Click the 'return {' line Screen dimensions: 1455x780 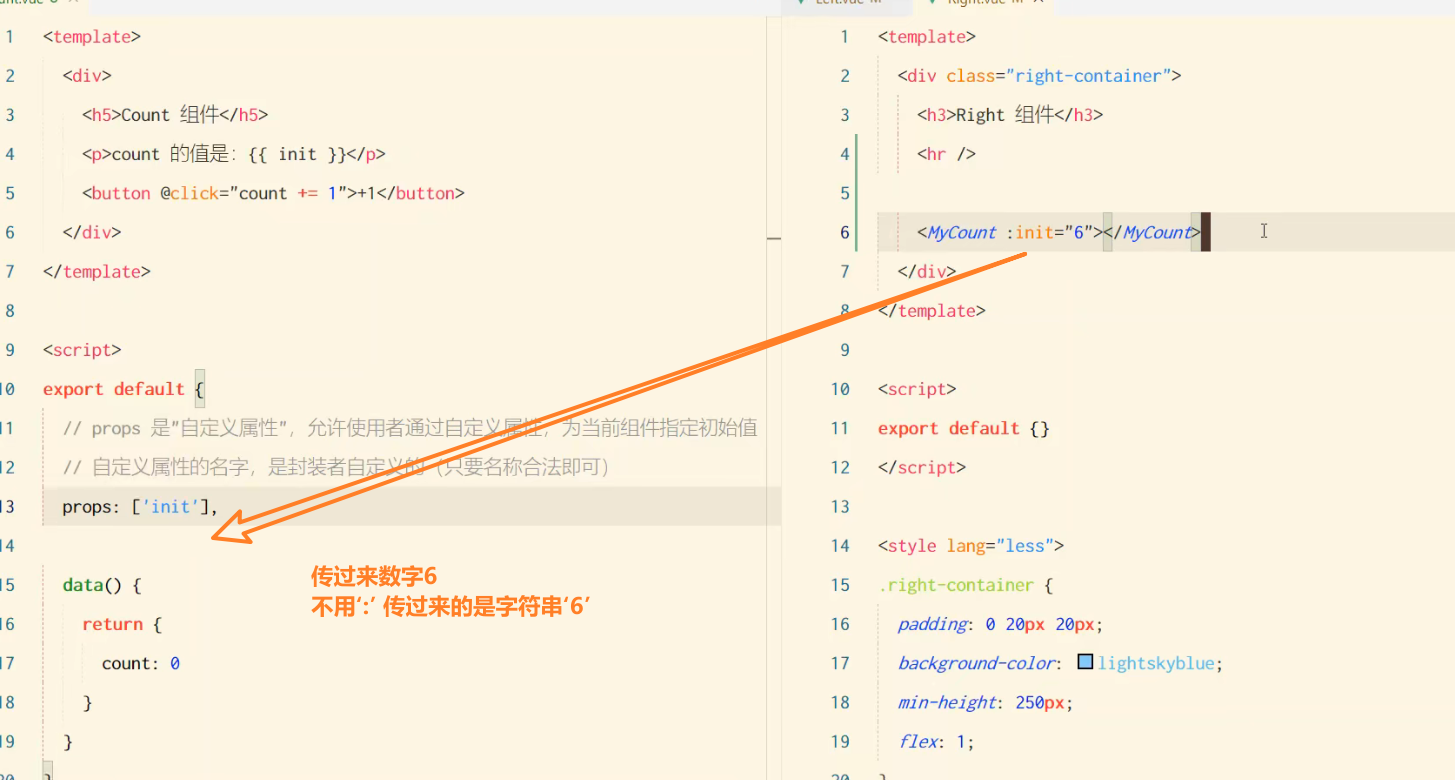(121, 624)
